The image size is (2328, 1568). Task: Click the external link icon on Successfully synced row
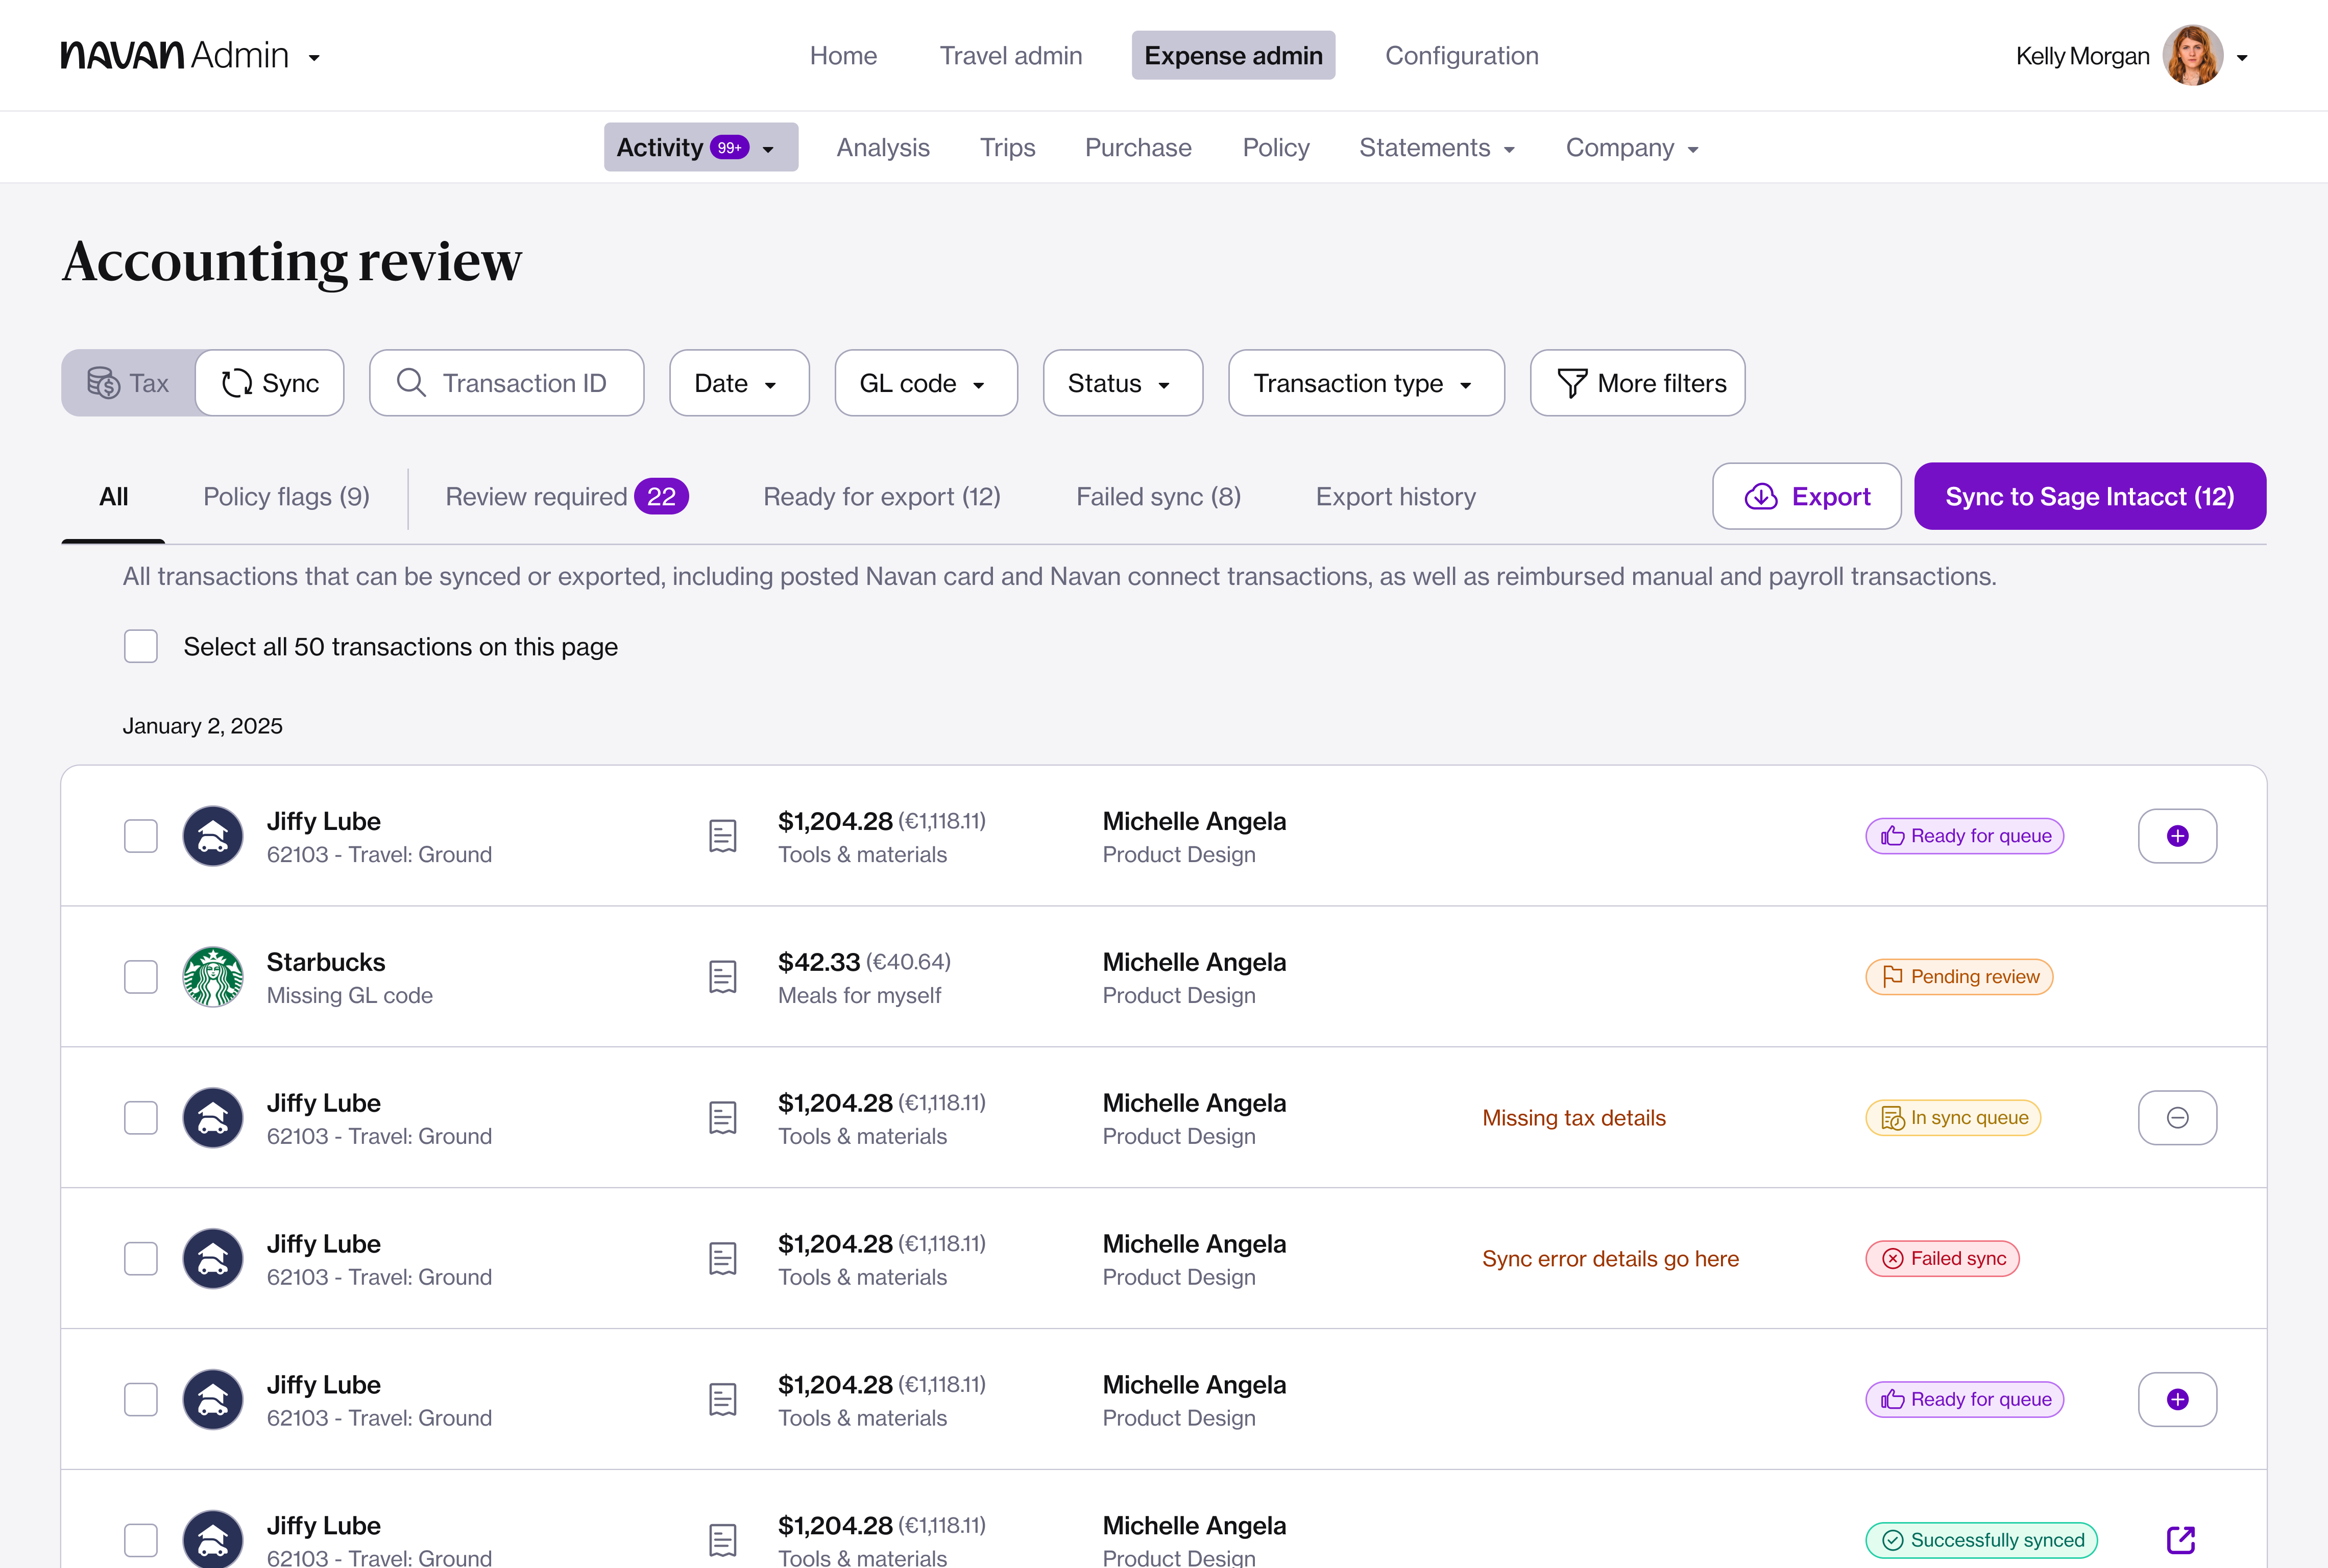2180,1539
